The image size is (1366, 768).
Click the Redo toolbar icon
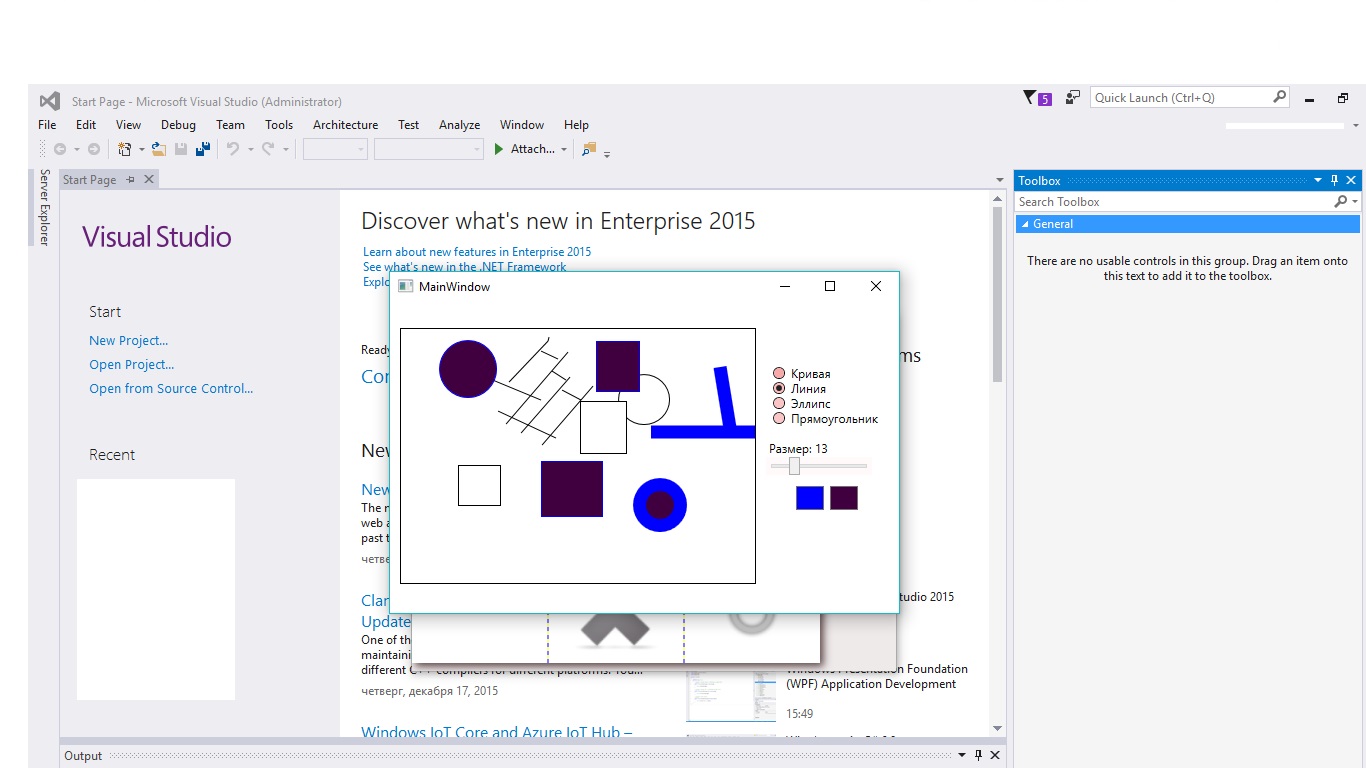(x=268, y=149)
